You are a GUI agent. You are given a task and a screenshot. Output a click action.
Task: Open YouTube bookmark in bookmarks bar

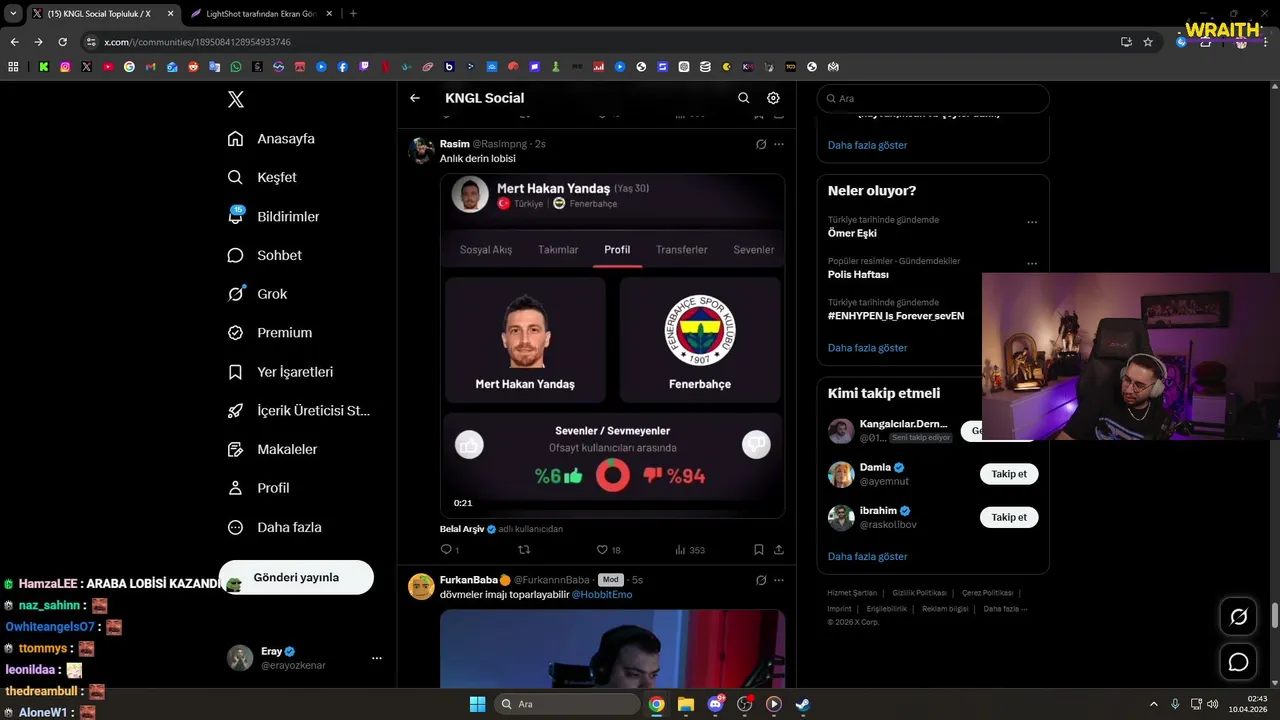coord(108,67)
